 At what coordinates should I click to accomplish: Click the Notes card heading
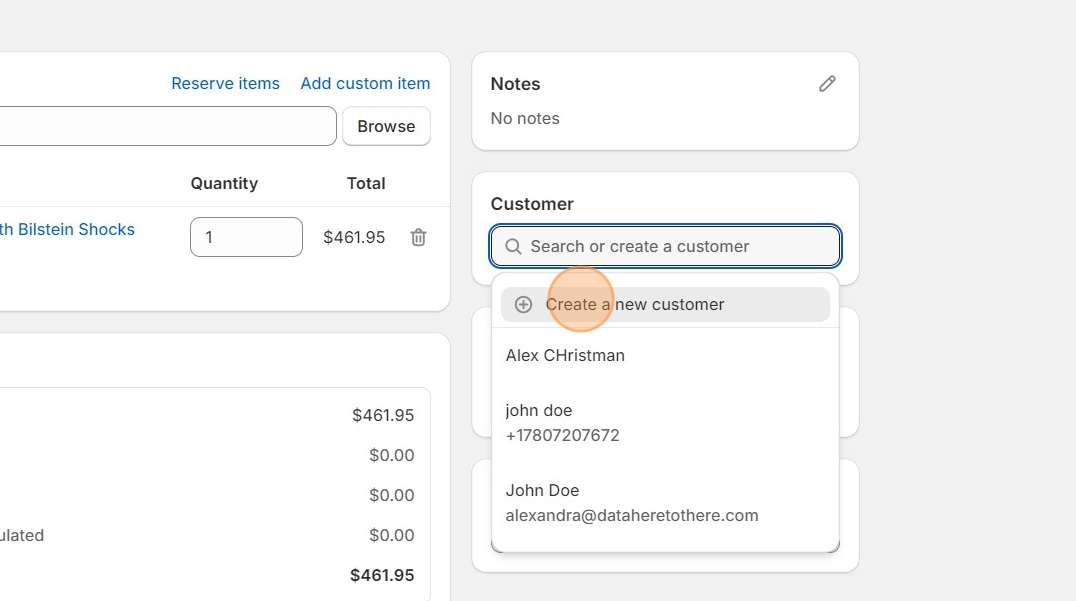coord(515,84)
